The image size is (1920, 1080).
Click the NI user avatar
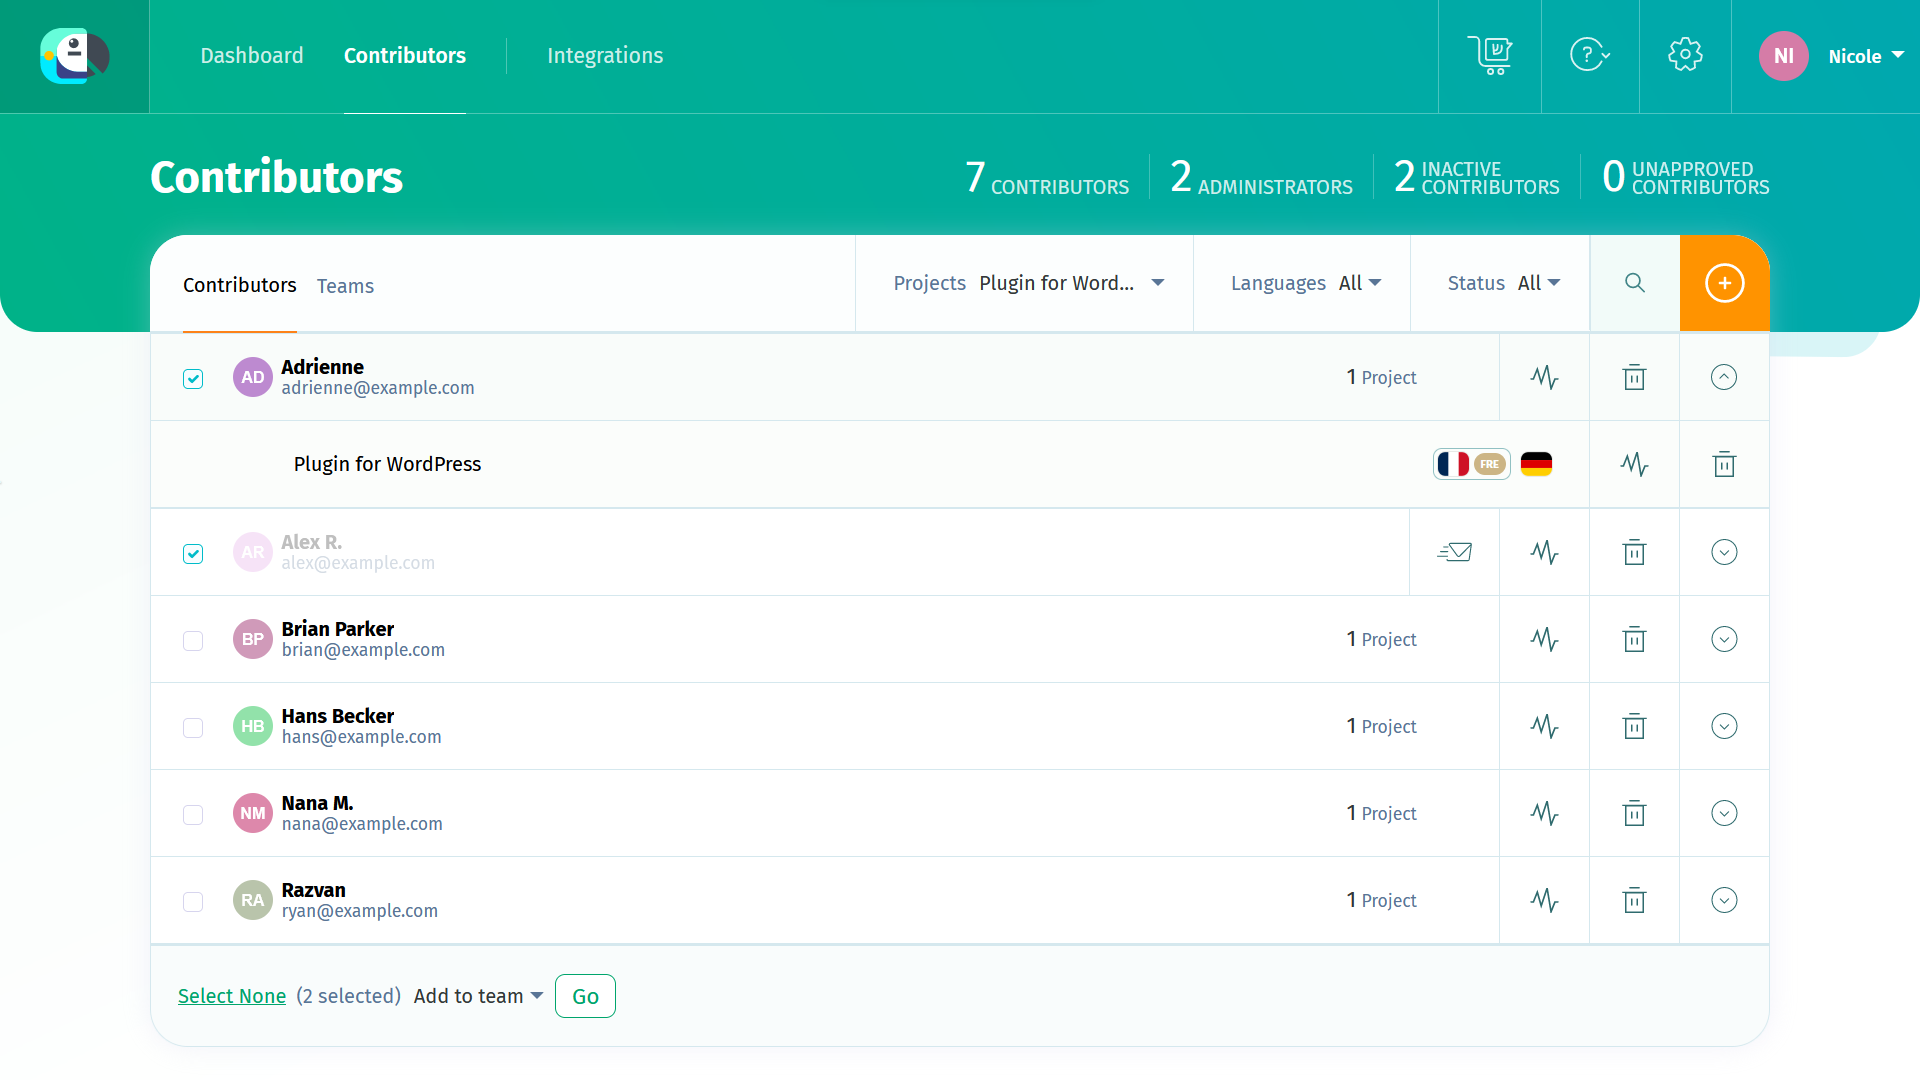(x=1784, y=56)
